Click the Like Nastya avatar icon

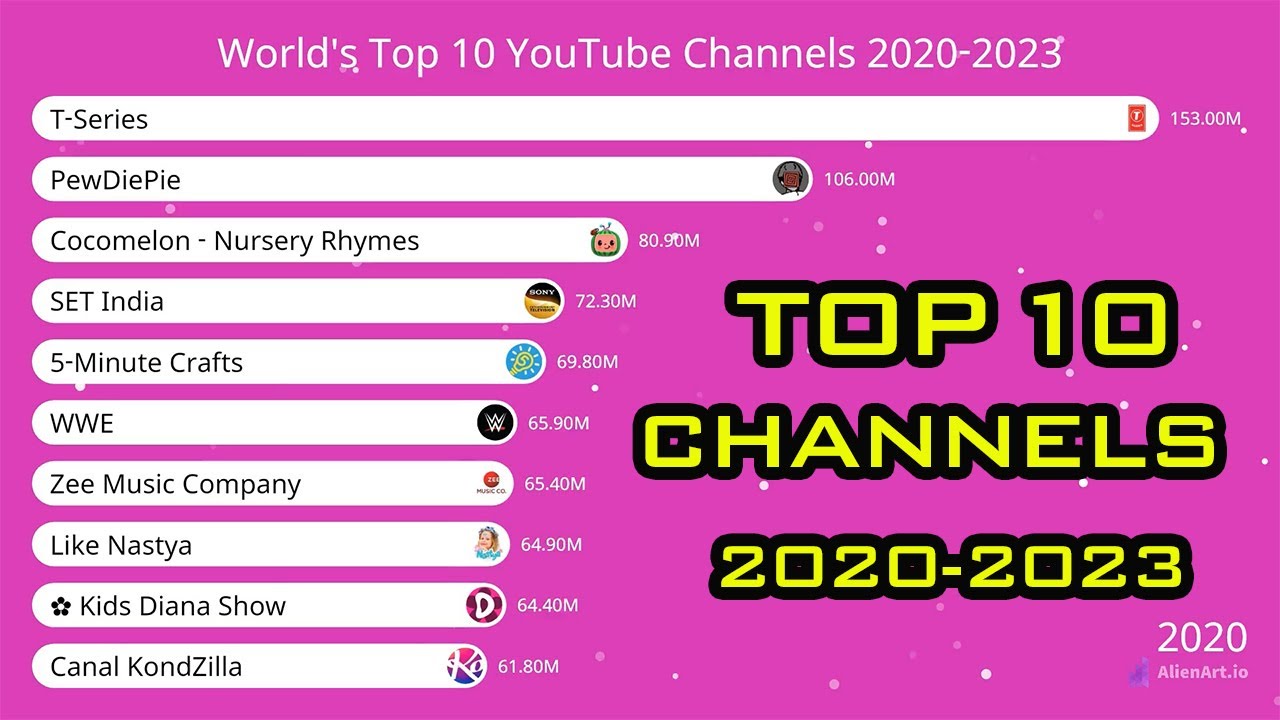pyautogui.click(x=490, y=545)
